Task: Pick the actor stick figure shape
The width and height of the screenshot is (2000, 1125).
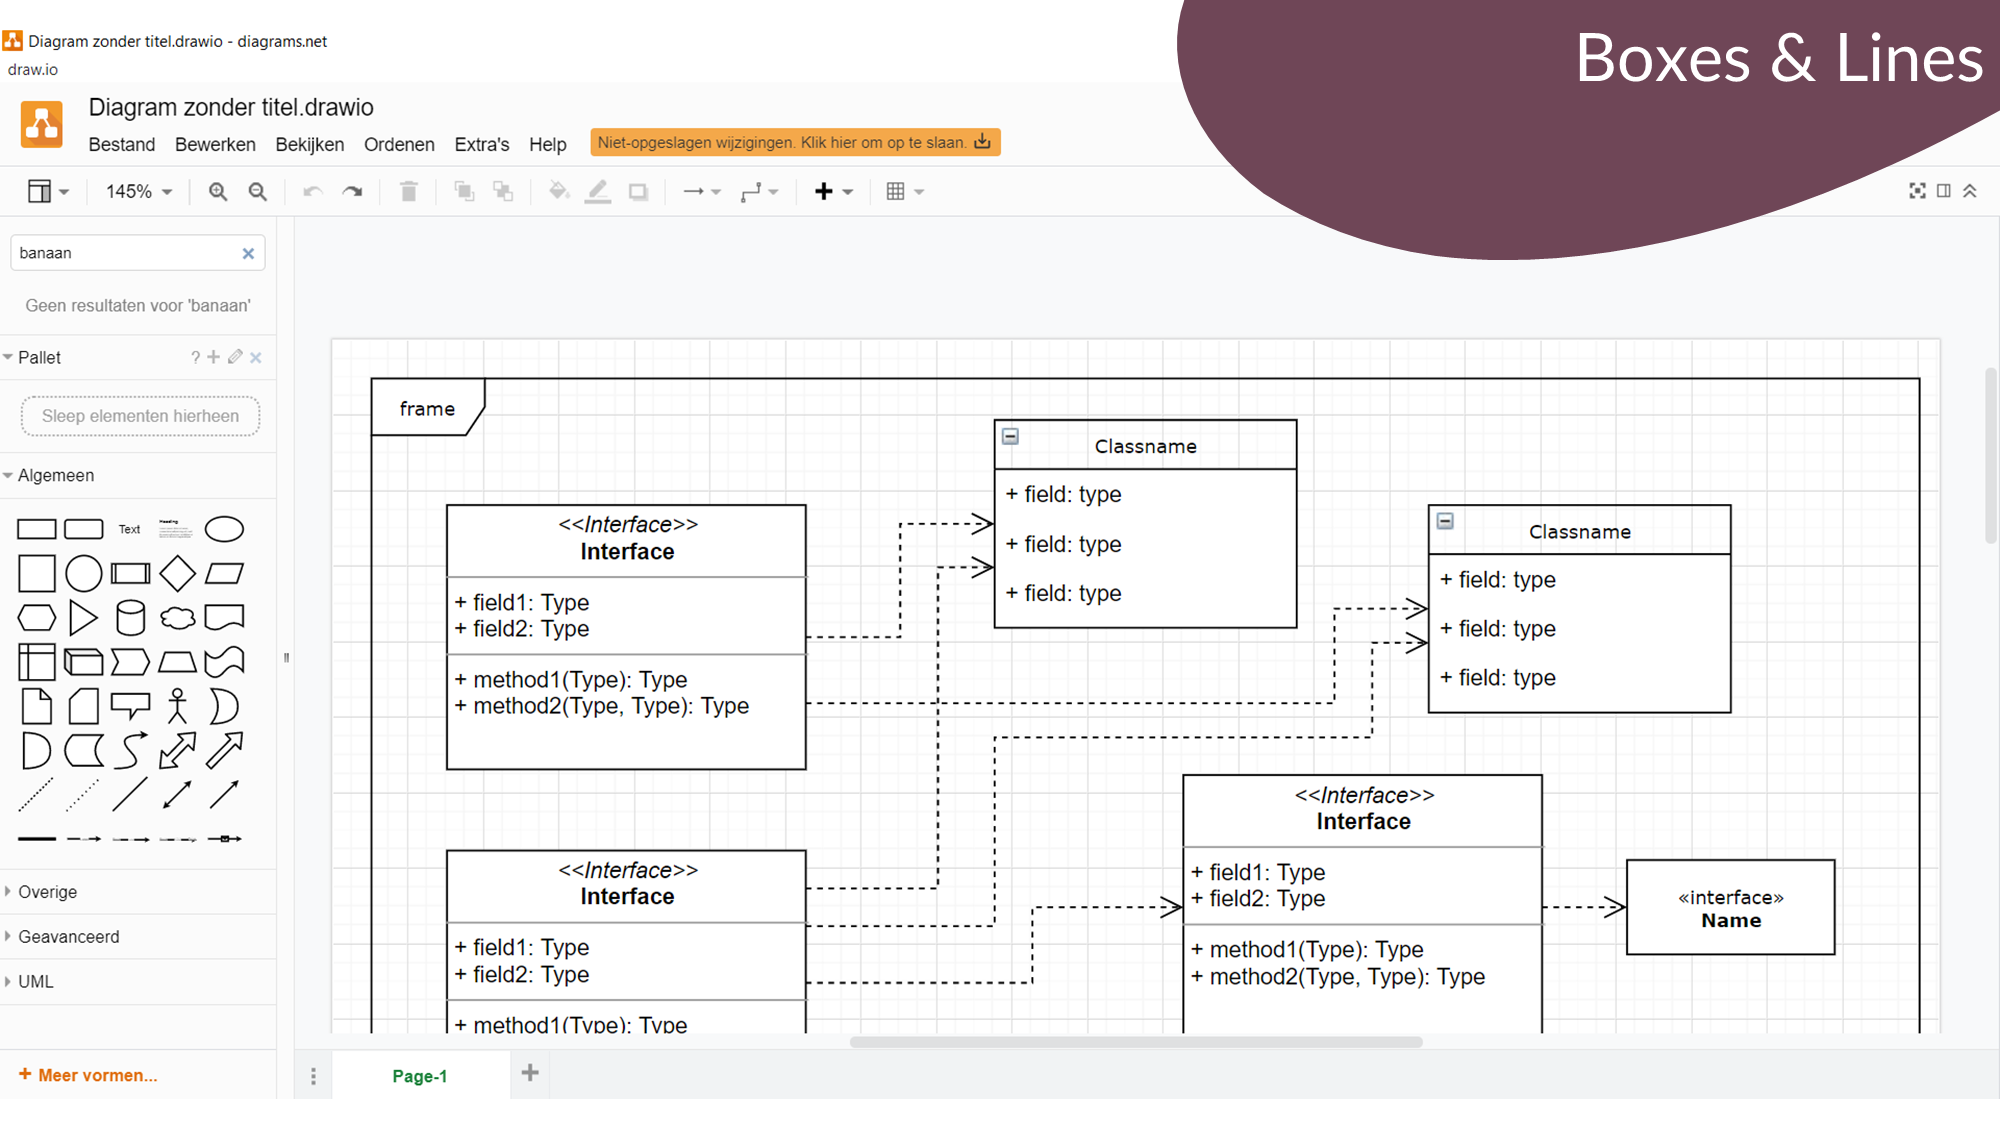Action: [177, 706]
